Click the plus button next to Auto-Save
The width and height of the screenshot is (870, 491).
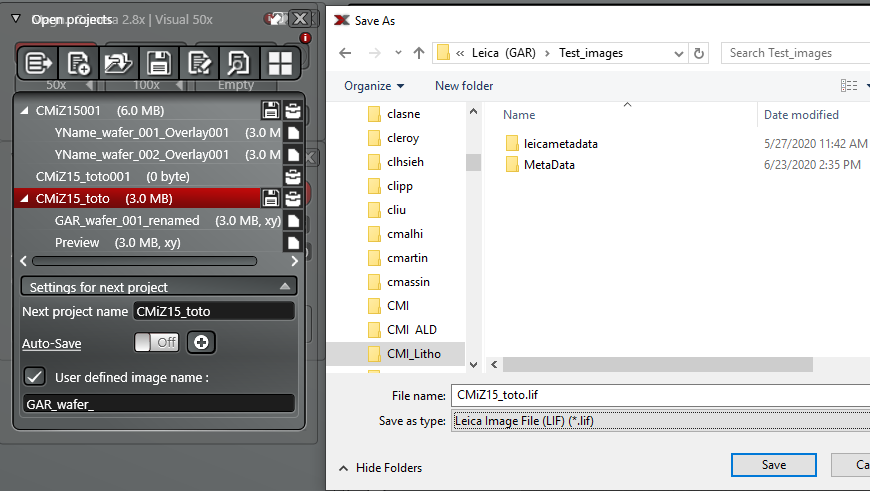[201, 342]
